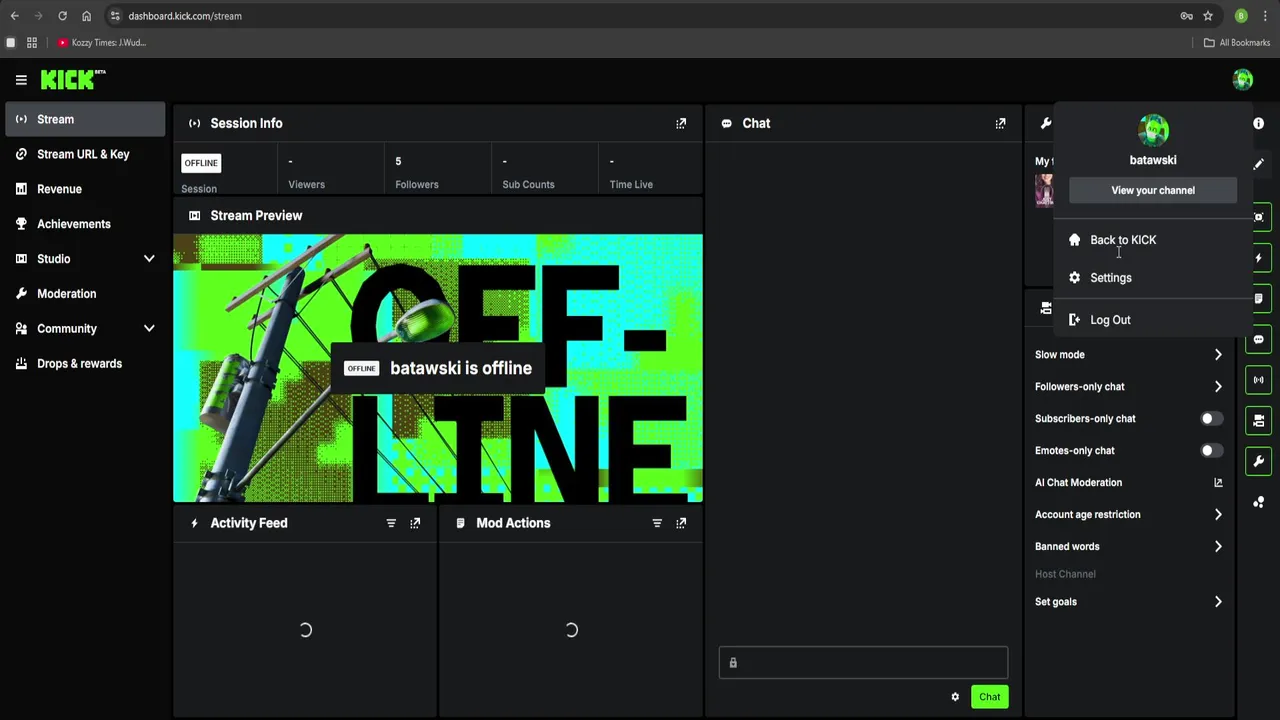Click the Host Channel label
1280x720 pixels.
[x=1065, y=574]
